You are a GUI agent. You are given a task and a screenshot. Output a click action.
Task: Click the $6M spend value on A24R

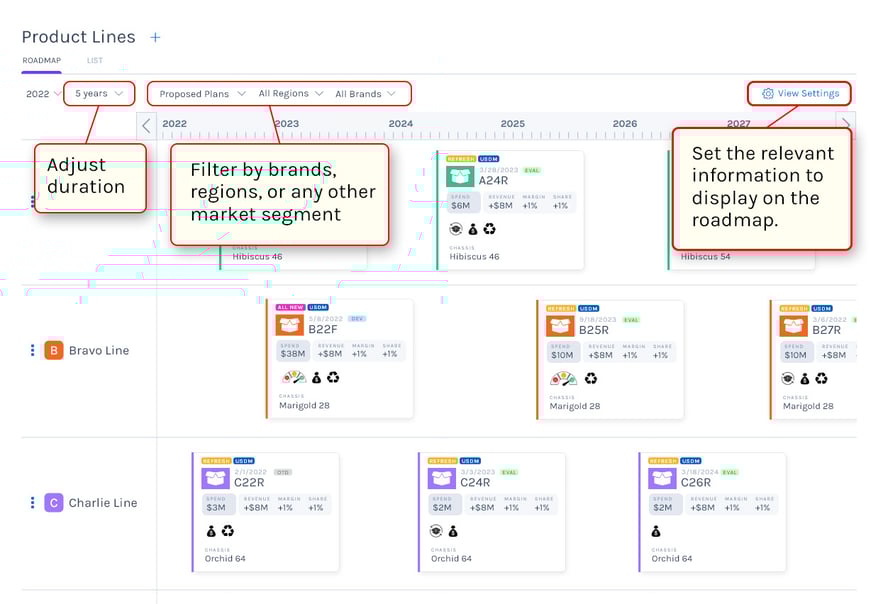coord(460,205)
